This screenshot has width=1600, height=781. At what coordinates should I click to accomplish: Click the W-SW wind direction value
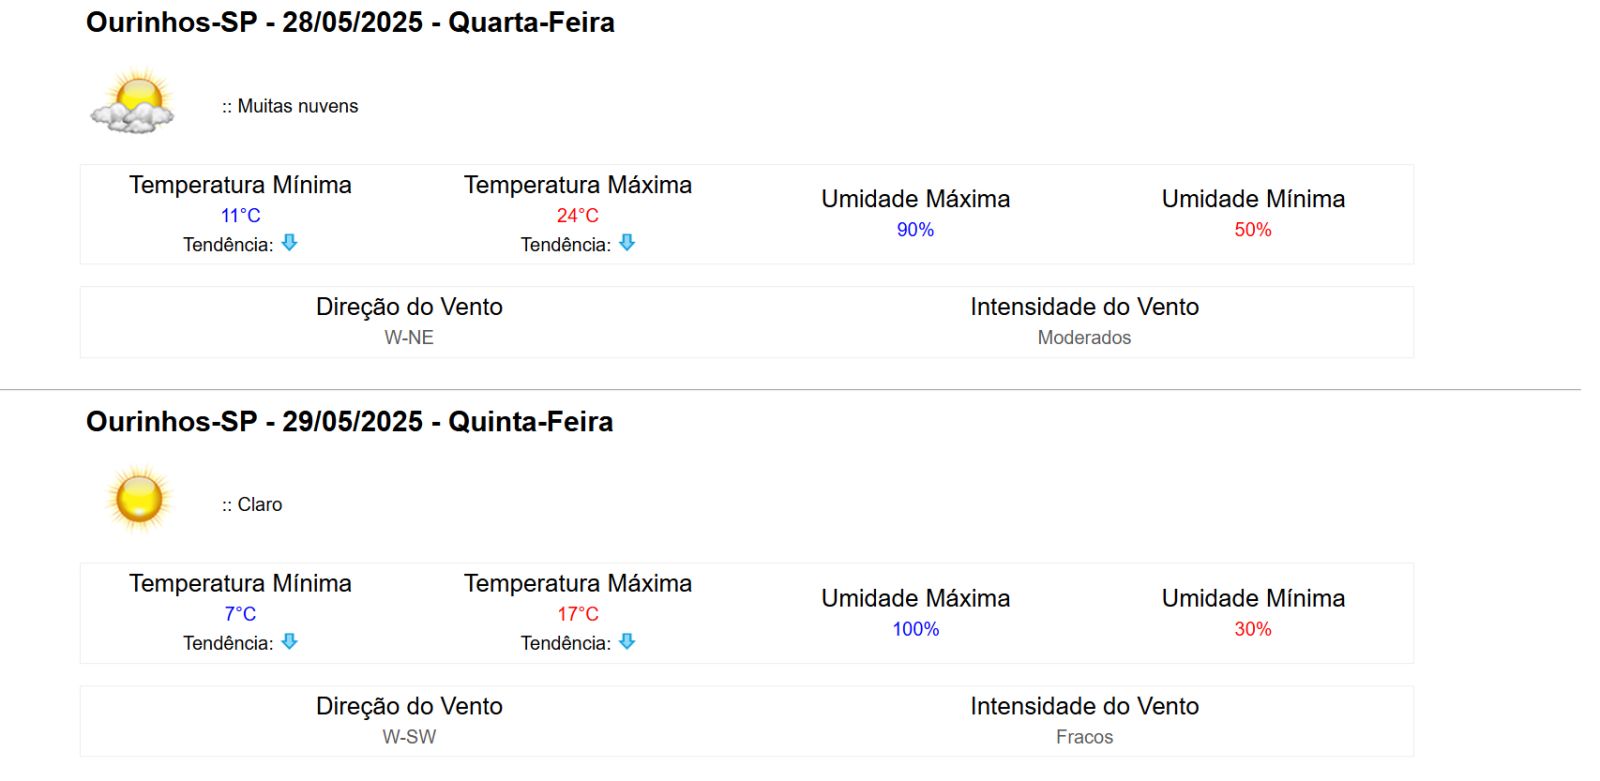409,737
